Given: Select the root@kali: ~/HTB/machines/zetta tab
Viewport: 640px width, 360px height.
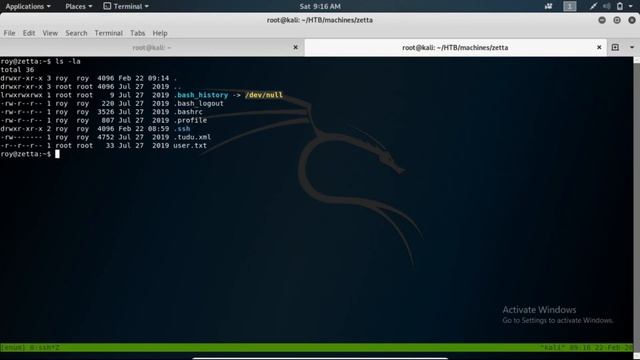Looking at the screenshot, I should click(455, 48).
